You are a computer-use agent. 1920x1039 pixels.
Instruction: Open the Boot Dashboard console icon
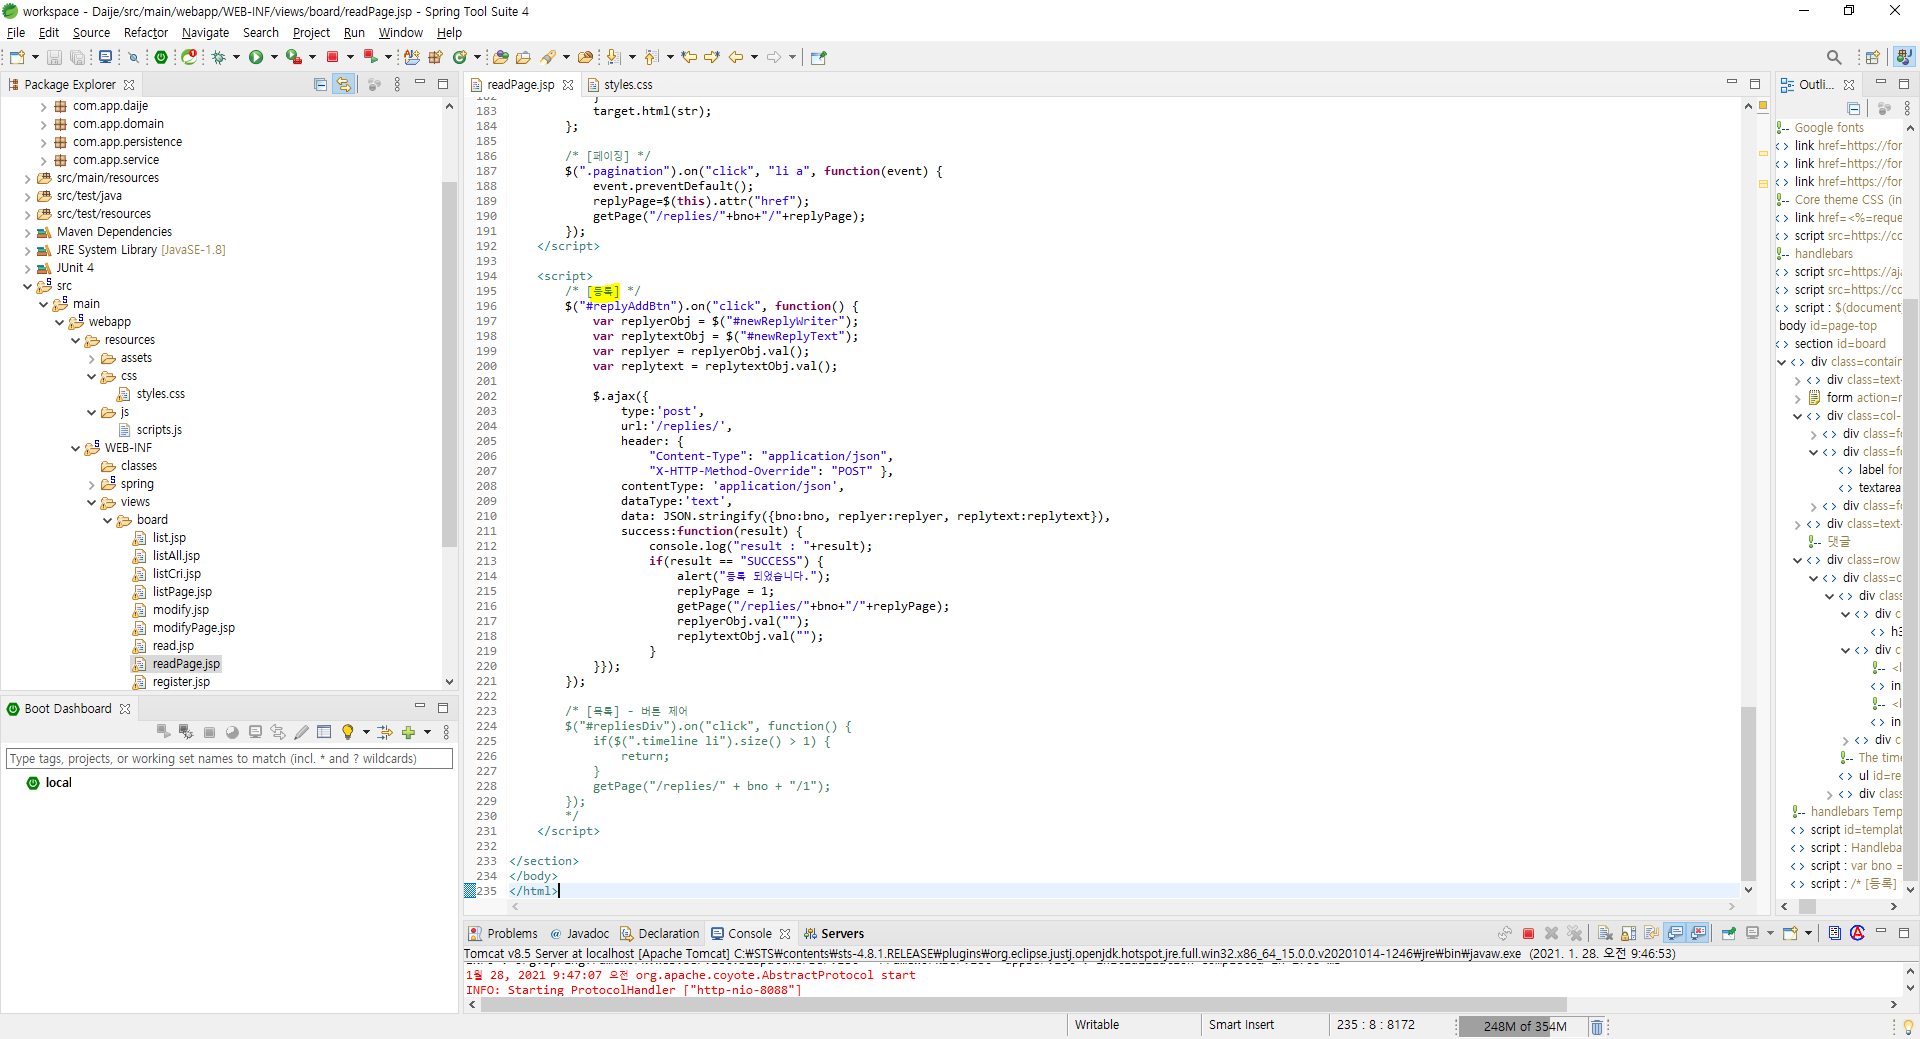[x=255, y=732]
